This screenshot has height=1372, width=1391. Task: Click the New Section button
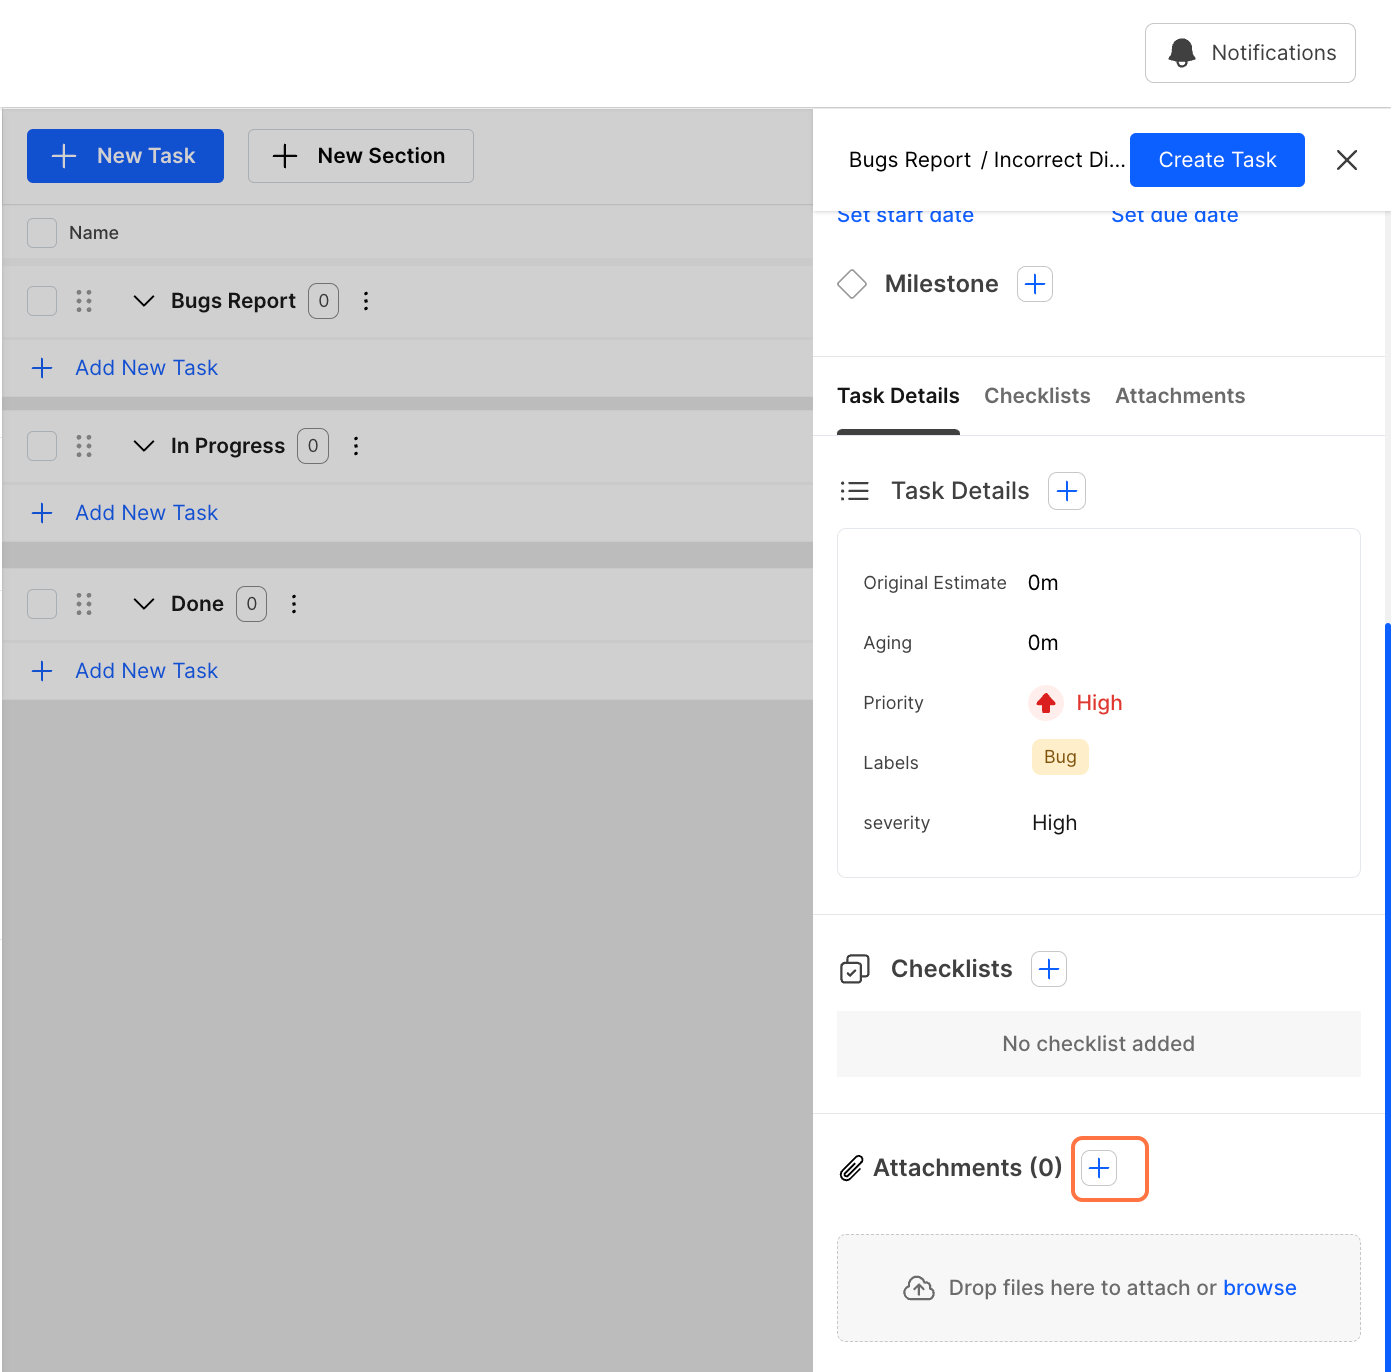pos(361,156)
